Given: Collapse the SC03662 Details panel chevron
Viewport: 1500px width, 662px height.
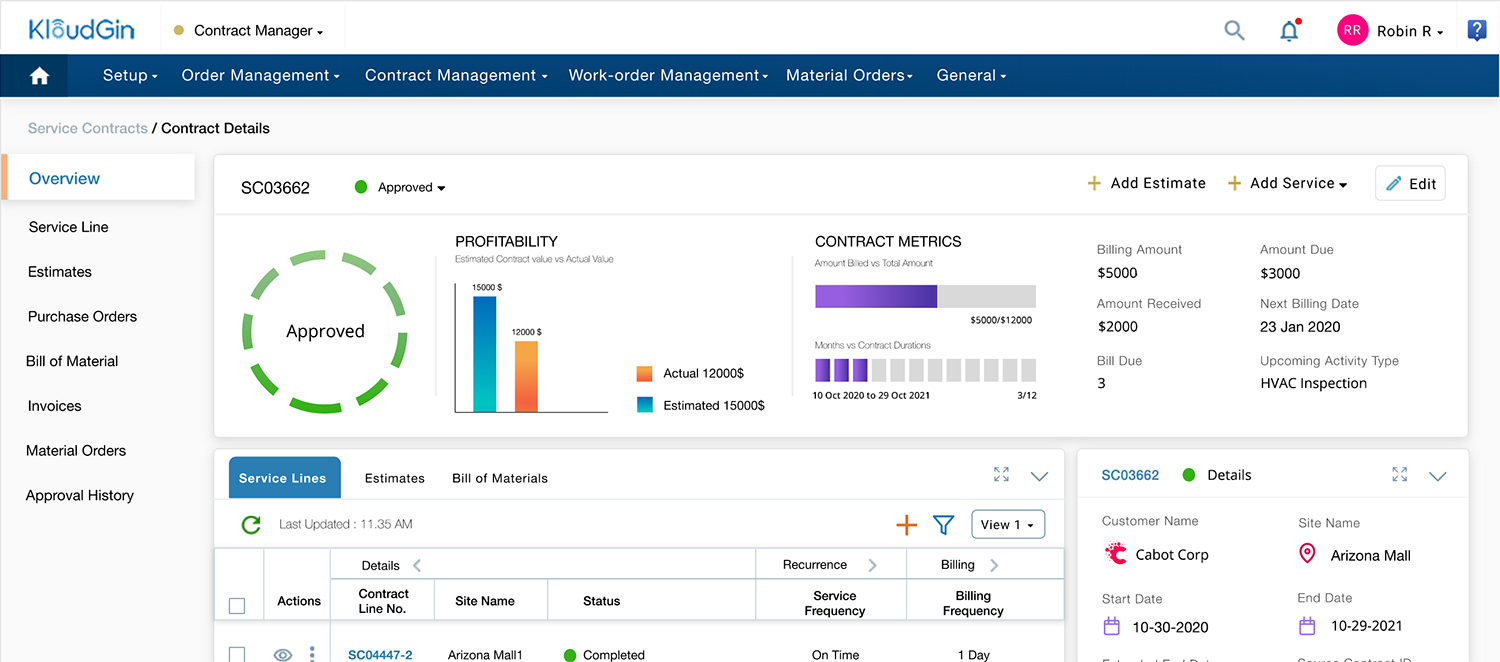Looking at the screenshot, I should click(x=1437, y=476).
